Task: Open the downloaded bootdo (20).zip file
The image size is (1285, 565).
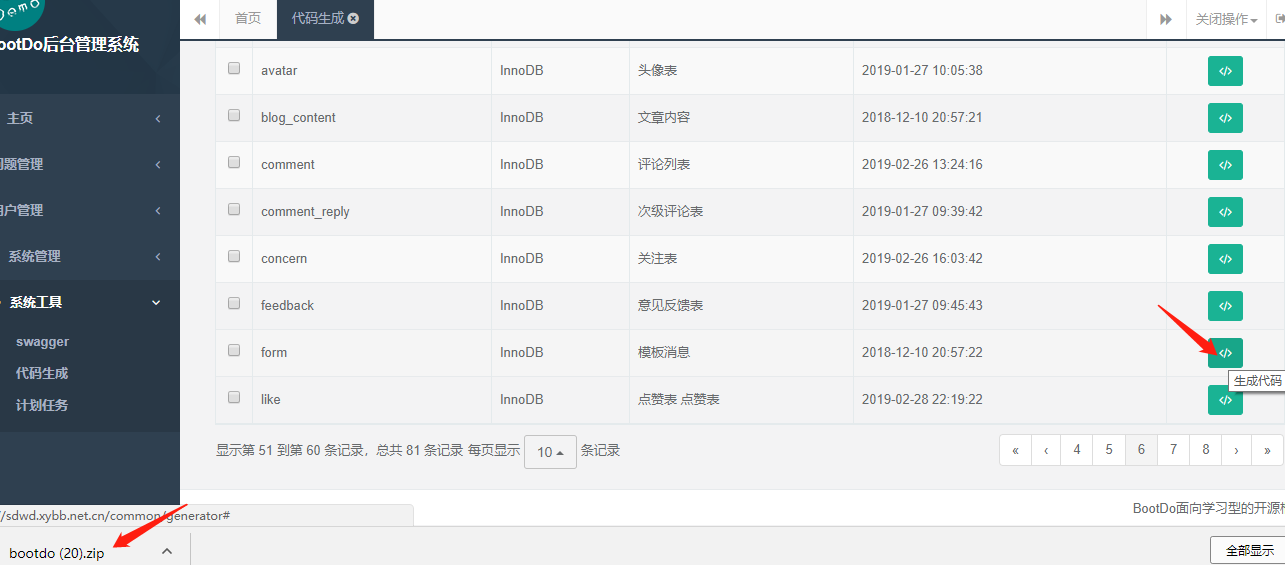Action: coord(56,552)
